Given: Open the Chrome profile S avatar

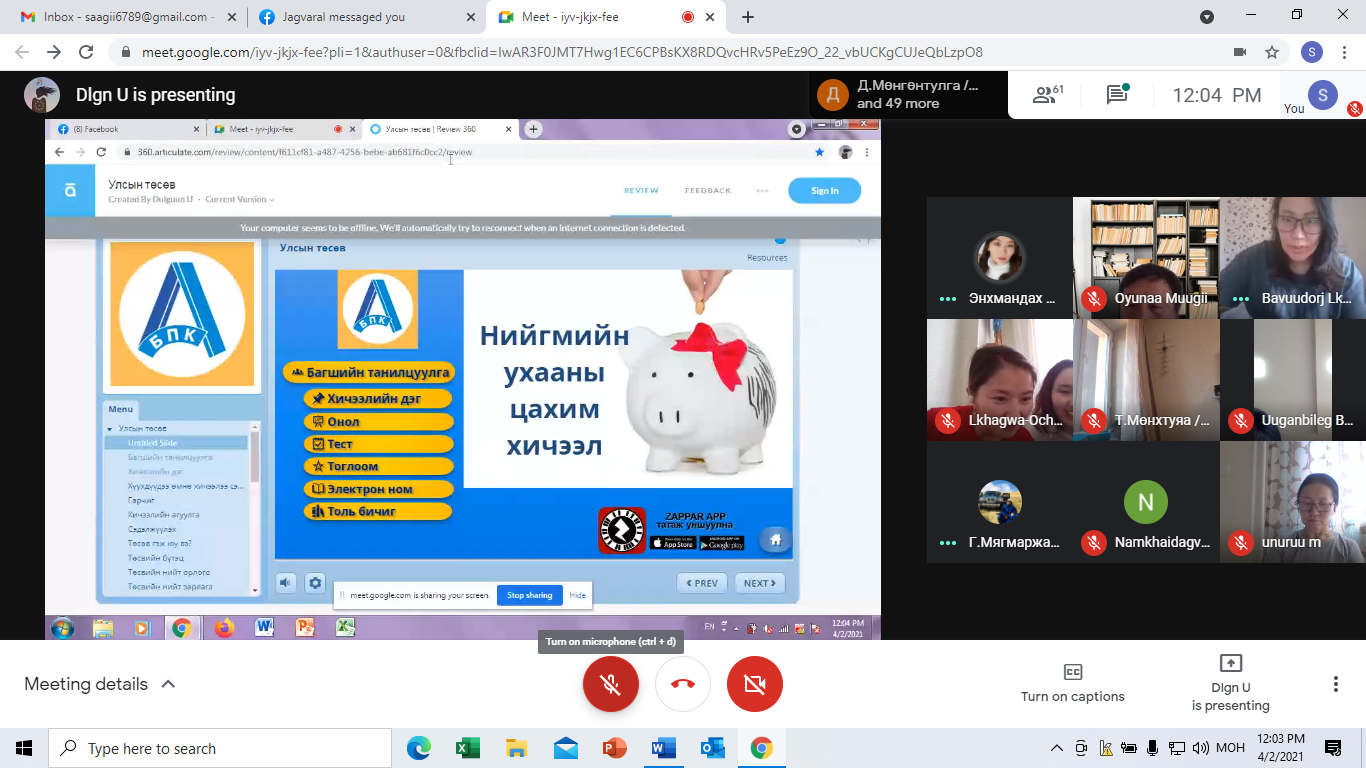Looking at the screenshot, I should click(1311, 52).
